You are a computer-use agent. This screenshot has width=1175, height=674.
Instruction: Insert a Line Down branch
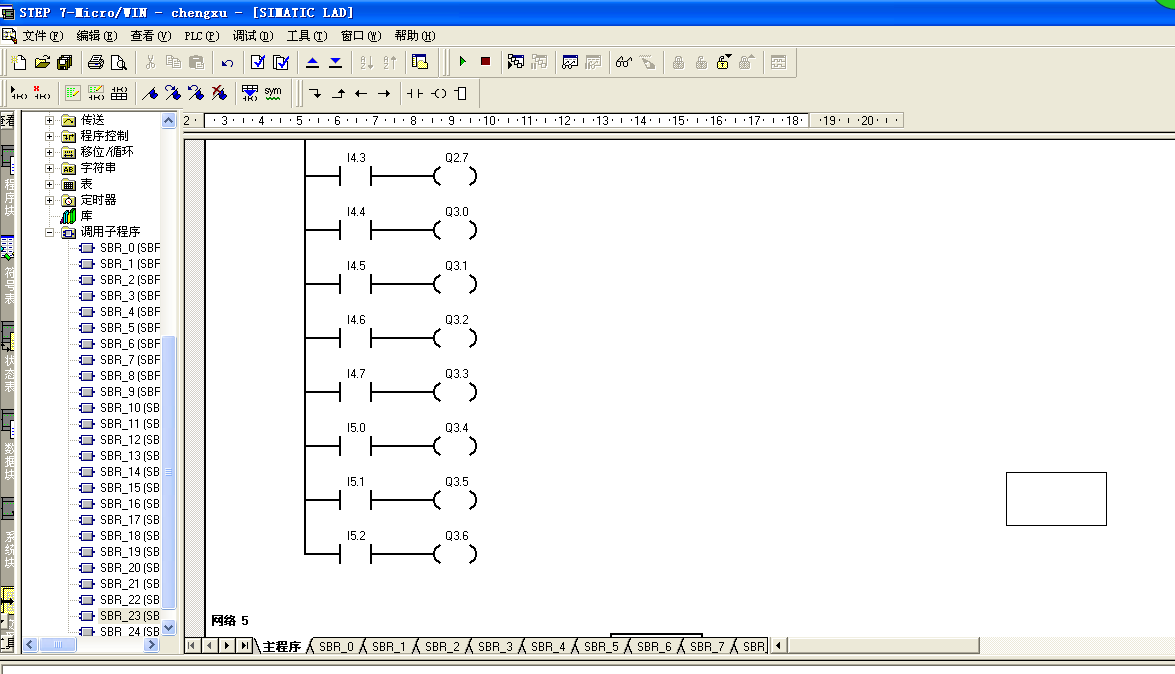(x=315, y=94)
